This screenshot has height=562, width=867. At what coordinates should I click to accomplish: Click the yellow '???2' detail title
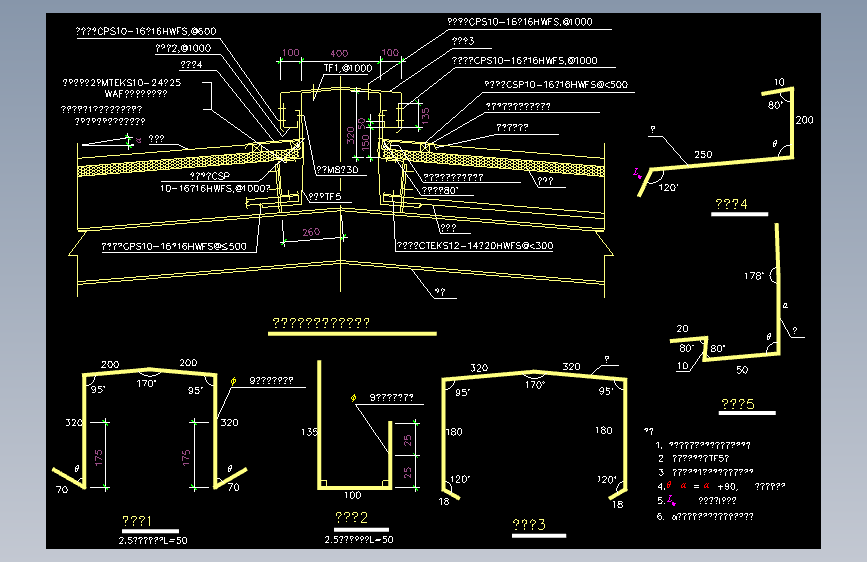point(352,518)
